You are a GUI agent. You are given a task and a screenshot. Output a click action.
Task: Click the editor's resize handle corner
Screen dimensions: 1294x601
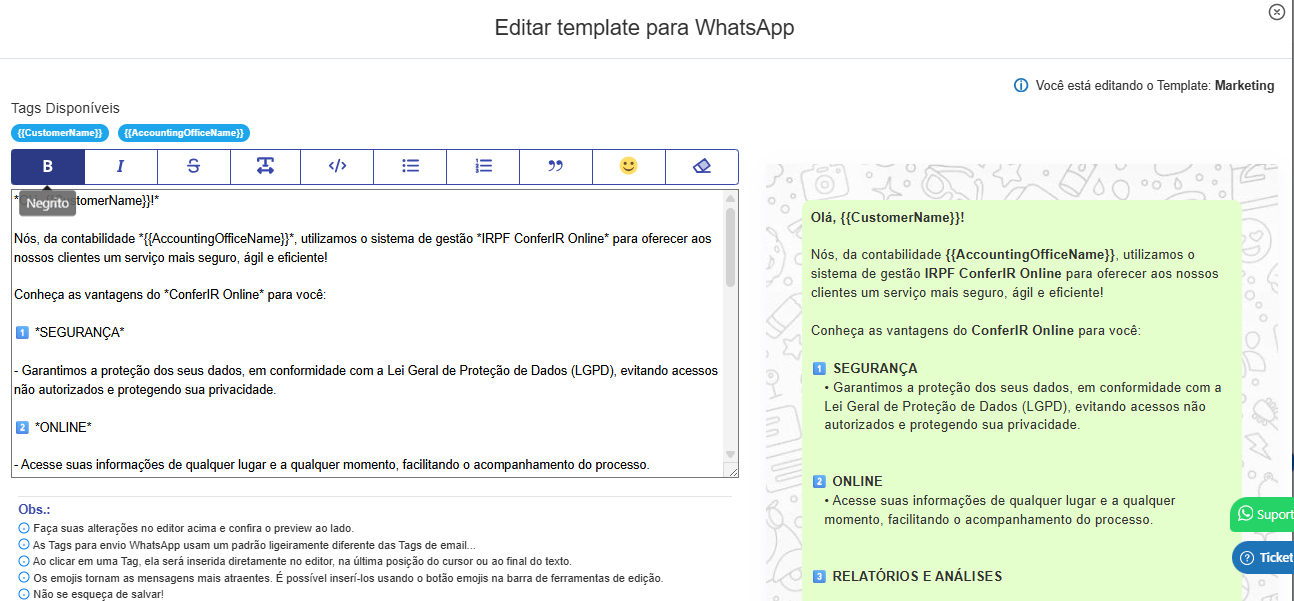(x=732, y=471)
